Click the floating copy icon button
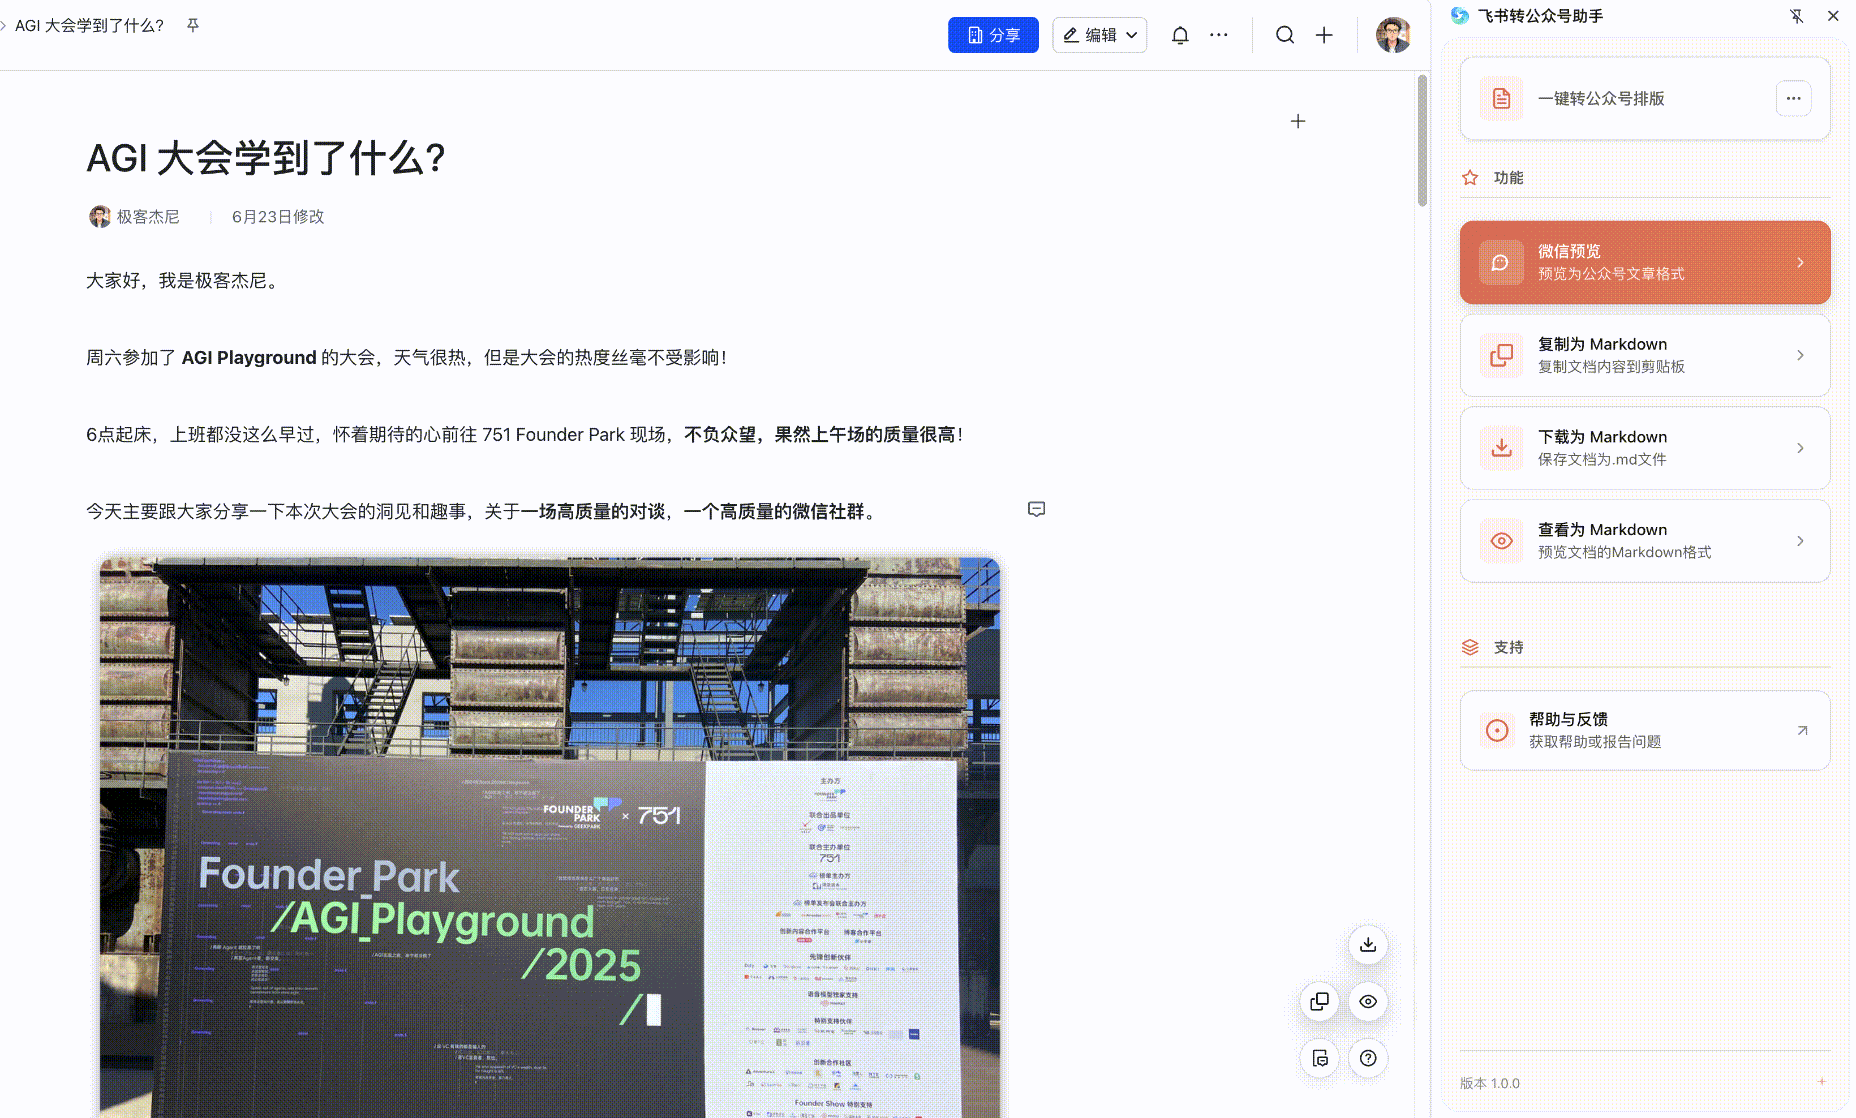This screenshot has width=1856, height=1118. coord(1320,1001)
